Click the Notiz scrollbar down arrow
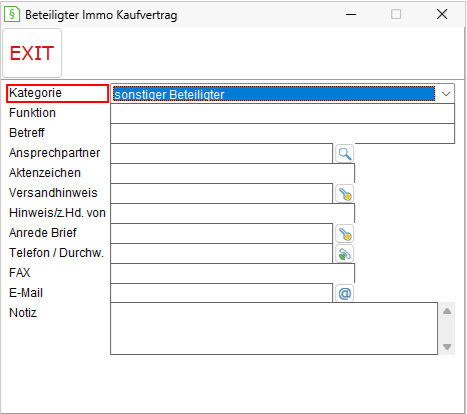This screenshot has width=467, height=414. click(447, 347)
